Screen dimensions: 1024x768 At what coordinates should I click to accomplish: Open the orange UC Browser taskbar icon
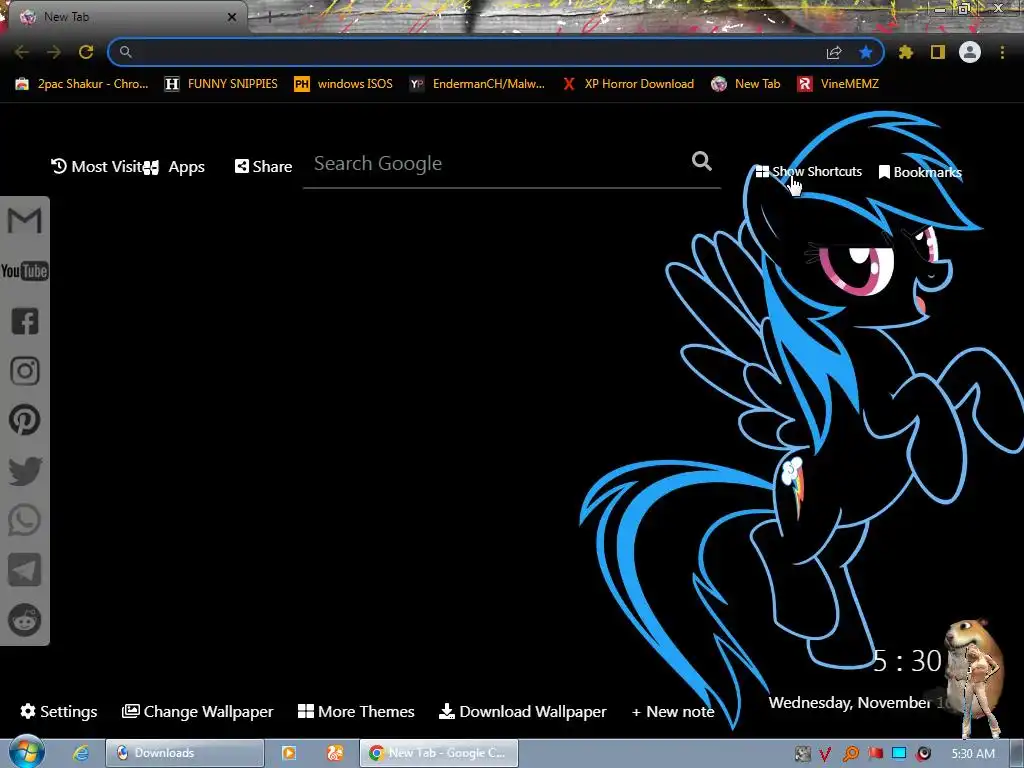[335, 753]
